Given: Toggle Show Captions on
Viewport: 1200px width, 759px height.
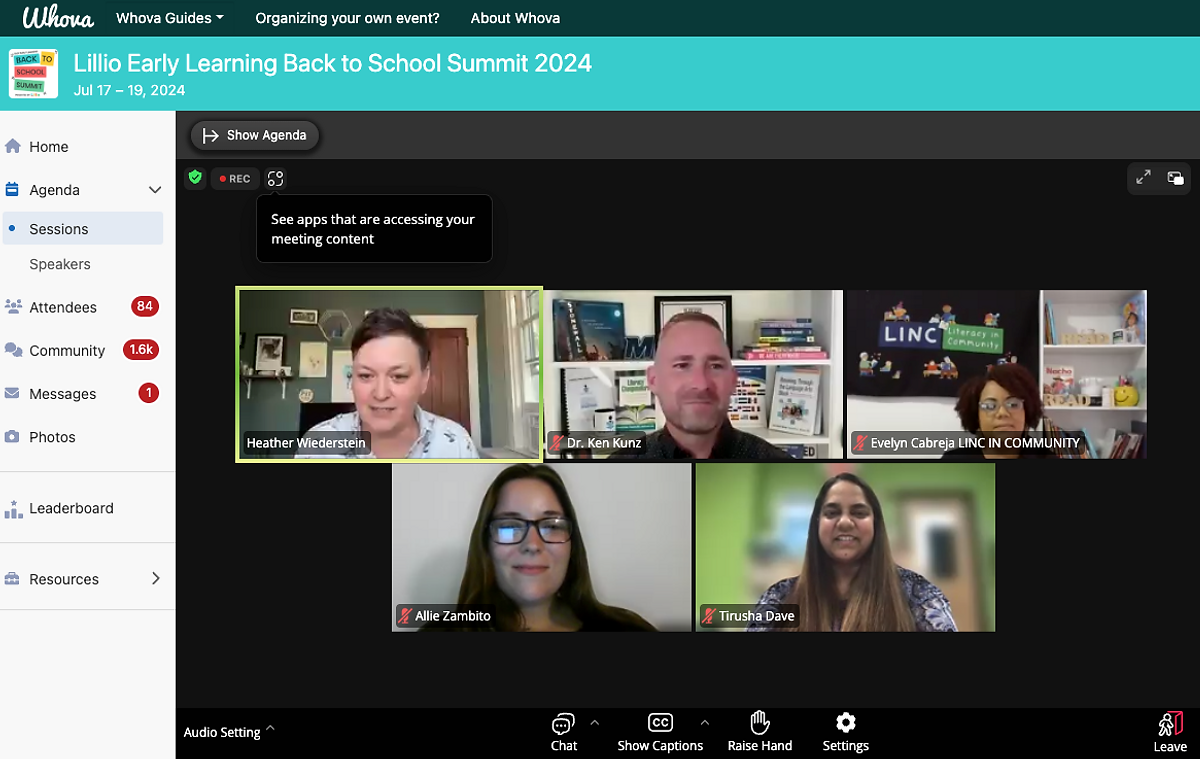Looking at the screenshot, I should pyautogui.click(x=660, y=732).
